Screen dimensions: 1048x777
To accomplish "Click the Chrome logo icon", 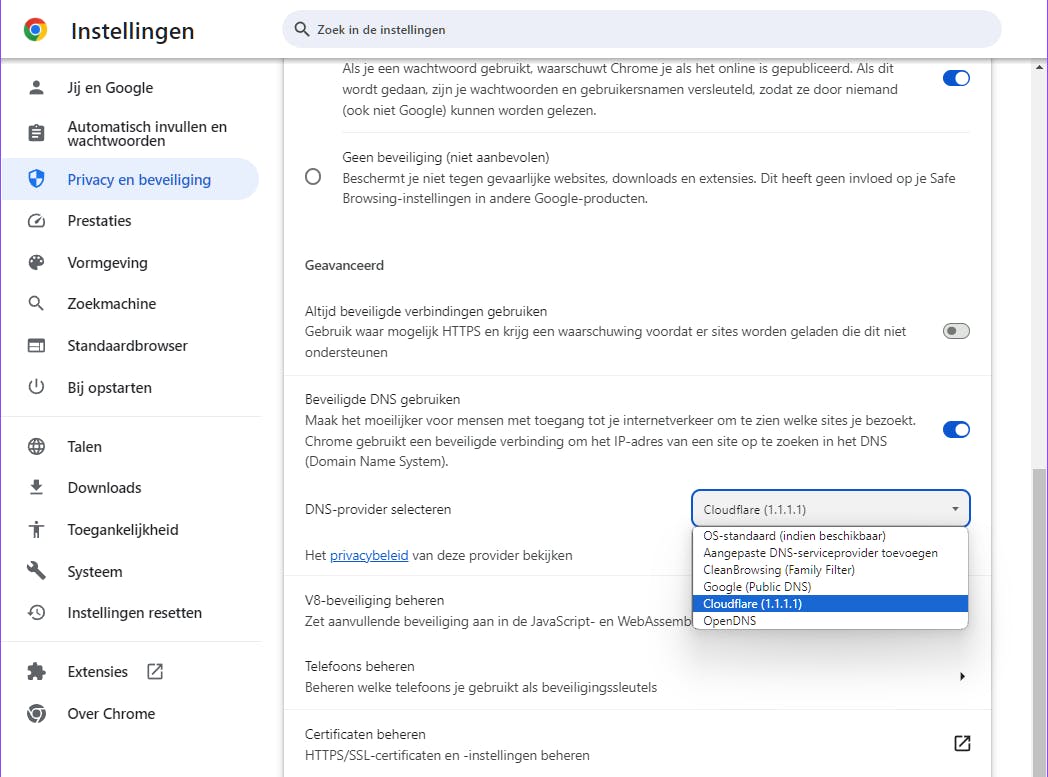I will [36, 30].
